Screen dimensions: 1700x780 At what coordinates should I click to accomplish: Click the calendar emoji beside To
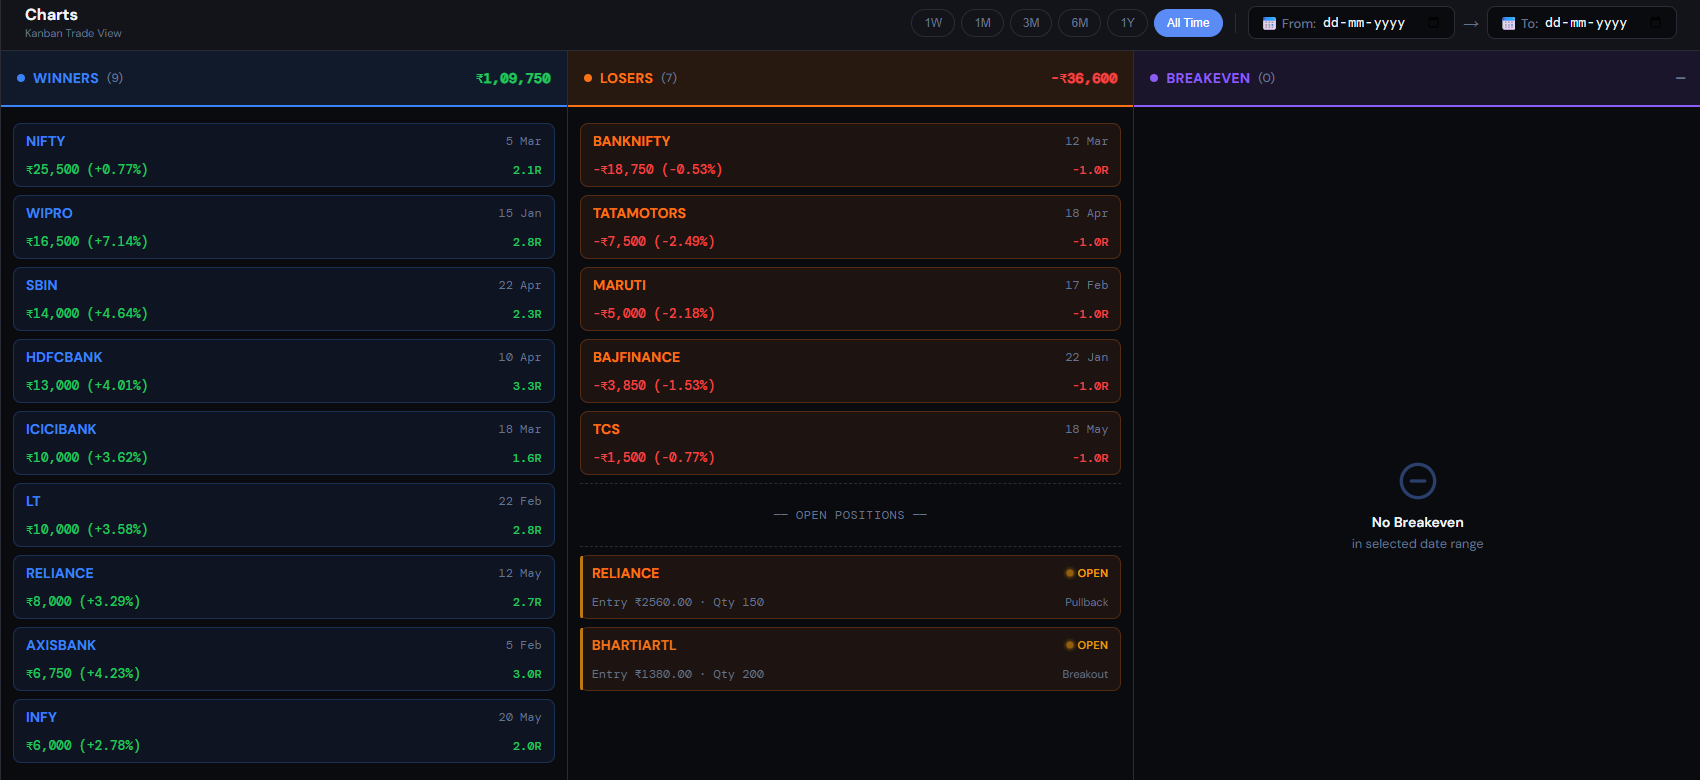(x=1508, y=23)
